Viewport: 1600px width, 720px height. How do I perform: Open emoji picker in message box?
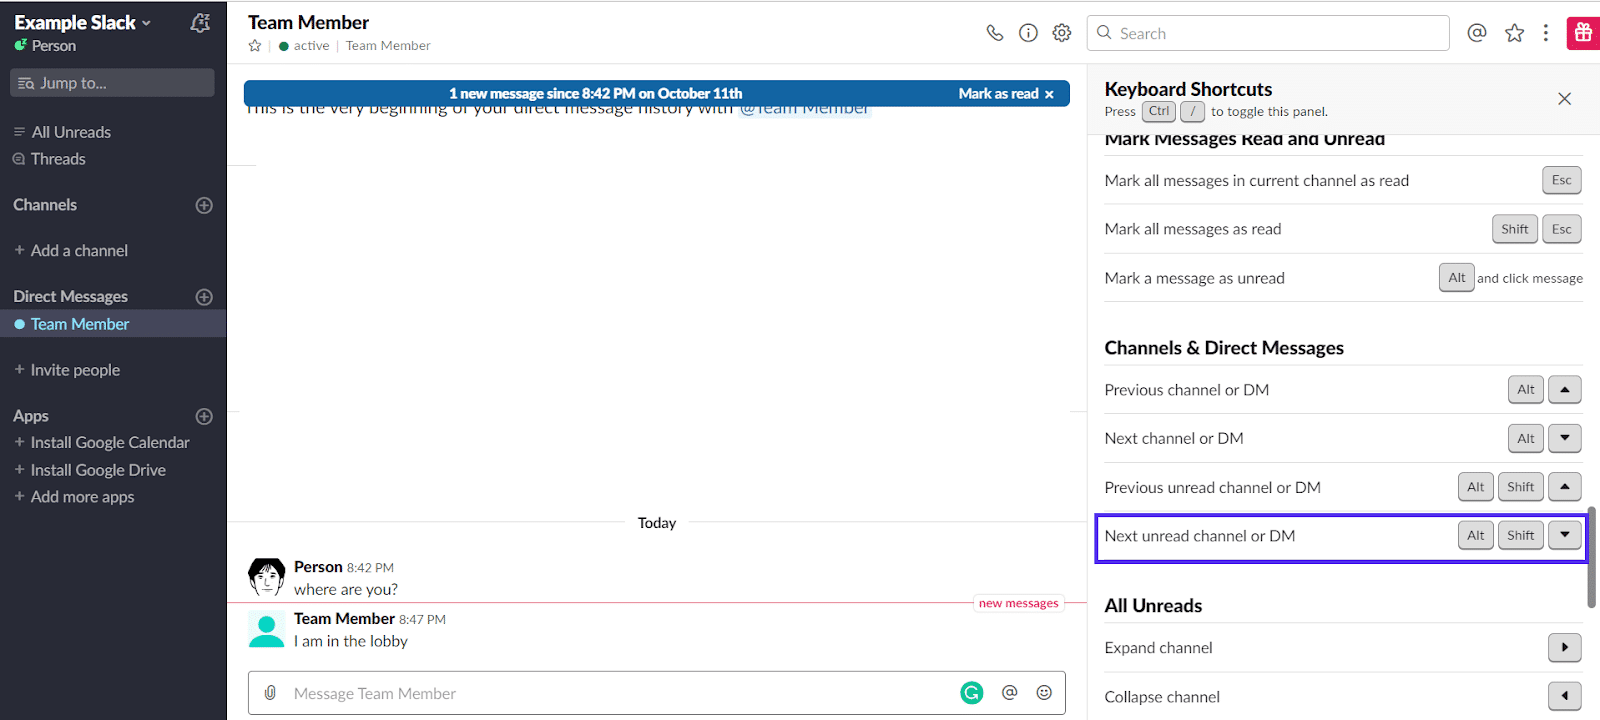[1044, 693]
